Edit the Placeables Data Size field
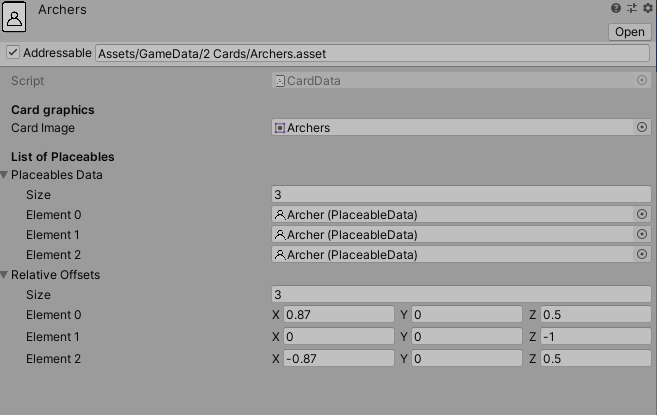 tap(461, 195)
